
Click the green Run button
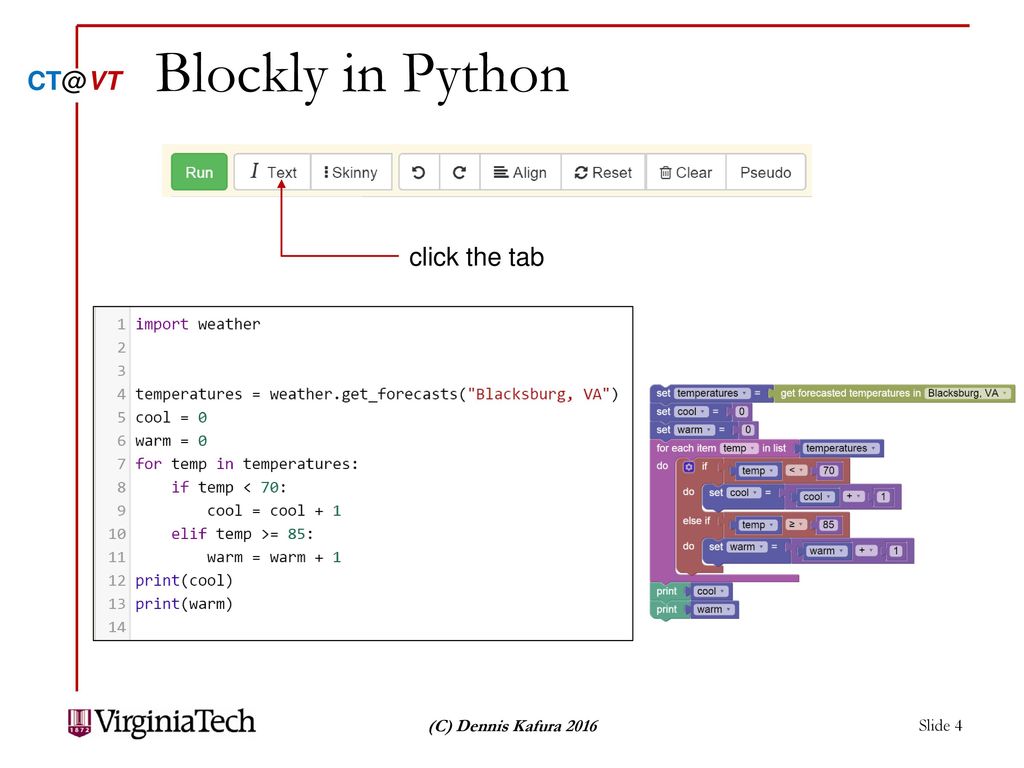point(199,172)
